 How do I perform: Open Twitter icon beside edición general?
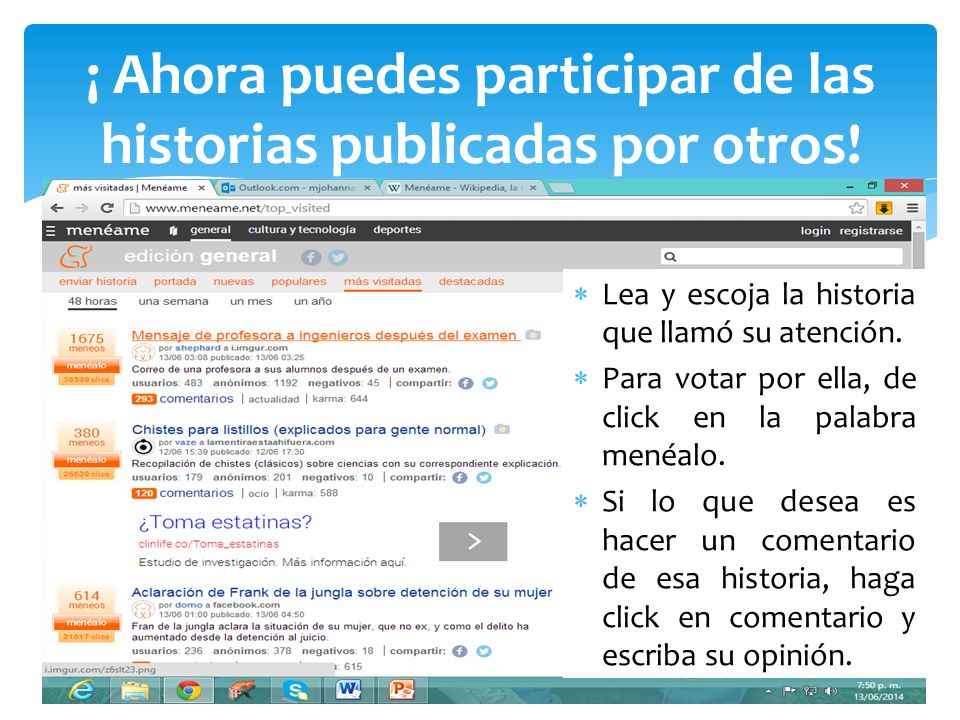point(338,257)
